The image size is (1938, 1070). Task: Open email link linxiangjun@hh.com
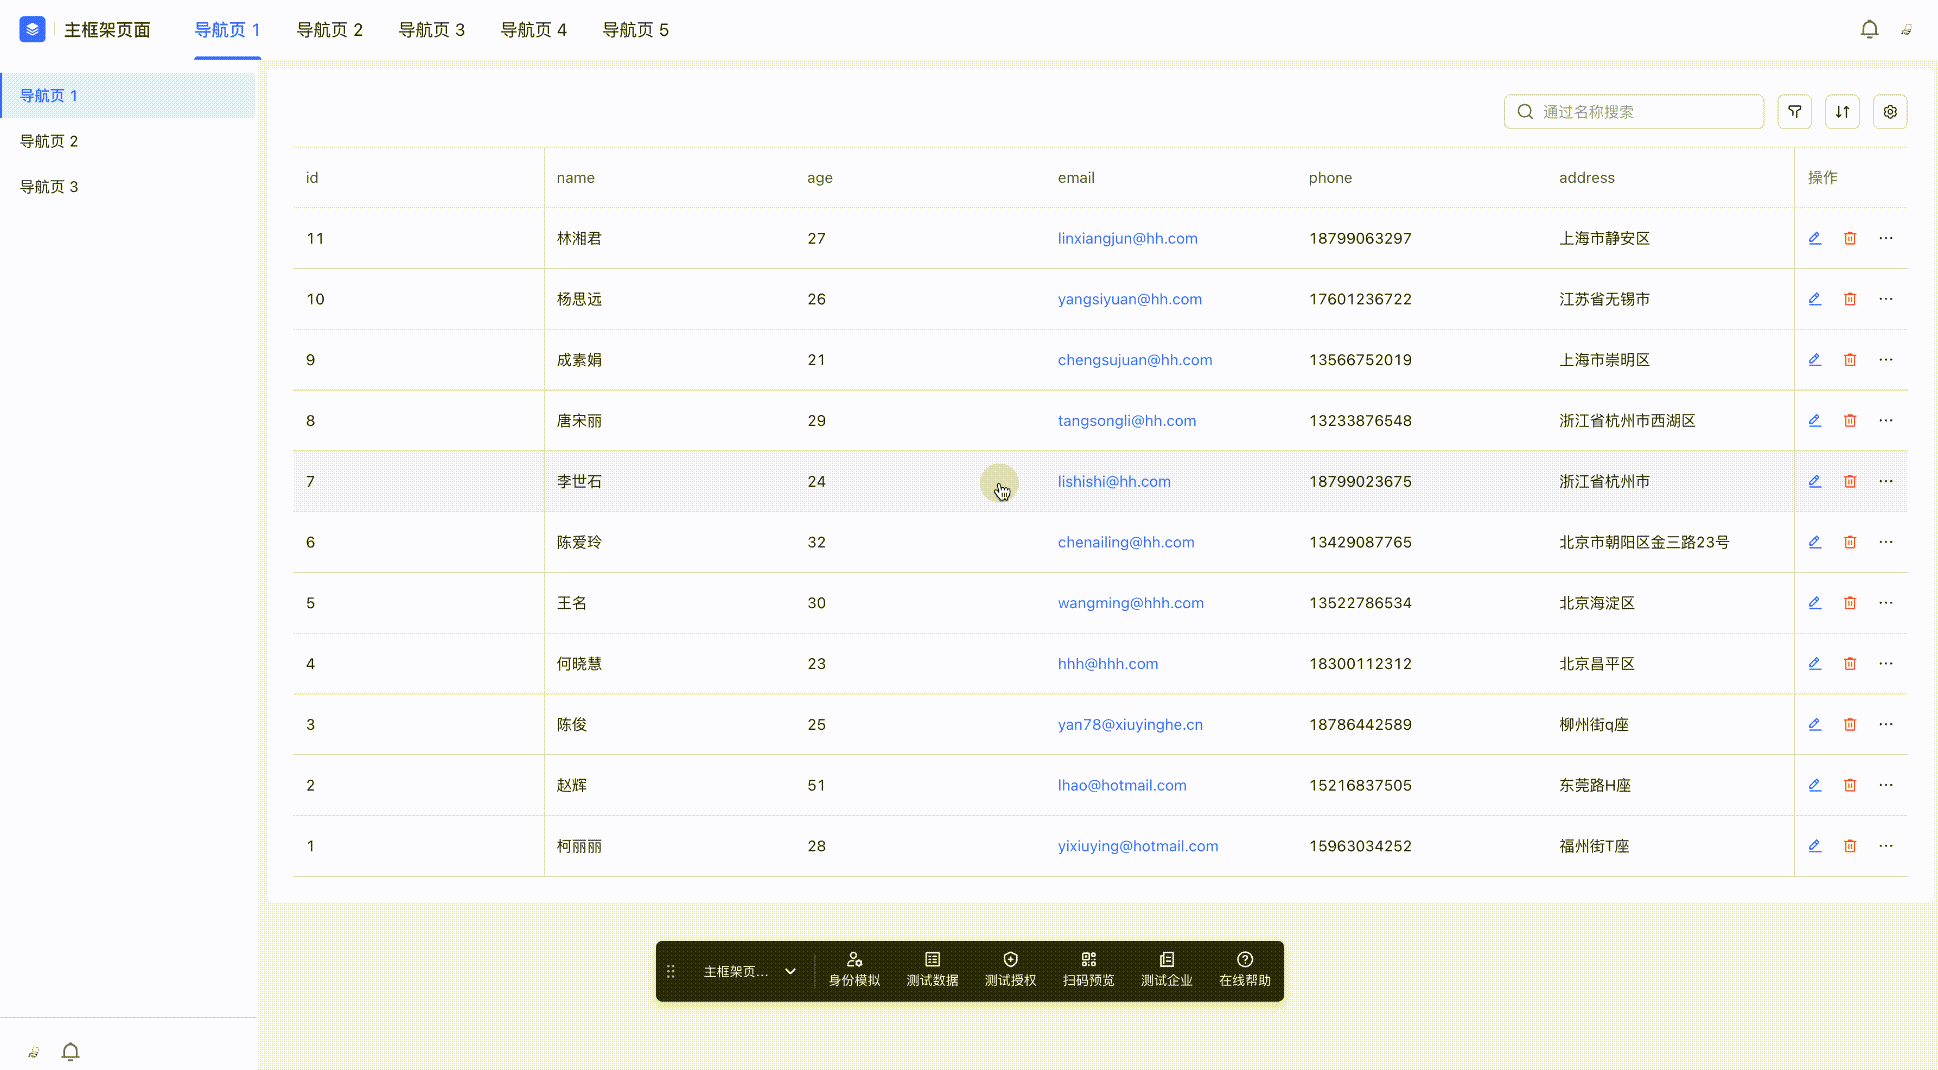tap(1127, 238)
